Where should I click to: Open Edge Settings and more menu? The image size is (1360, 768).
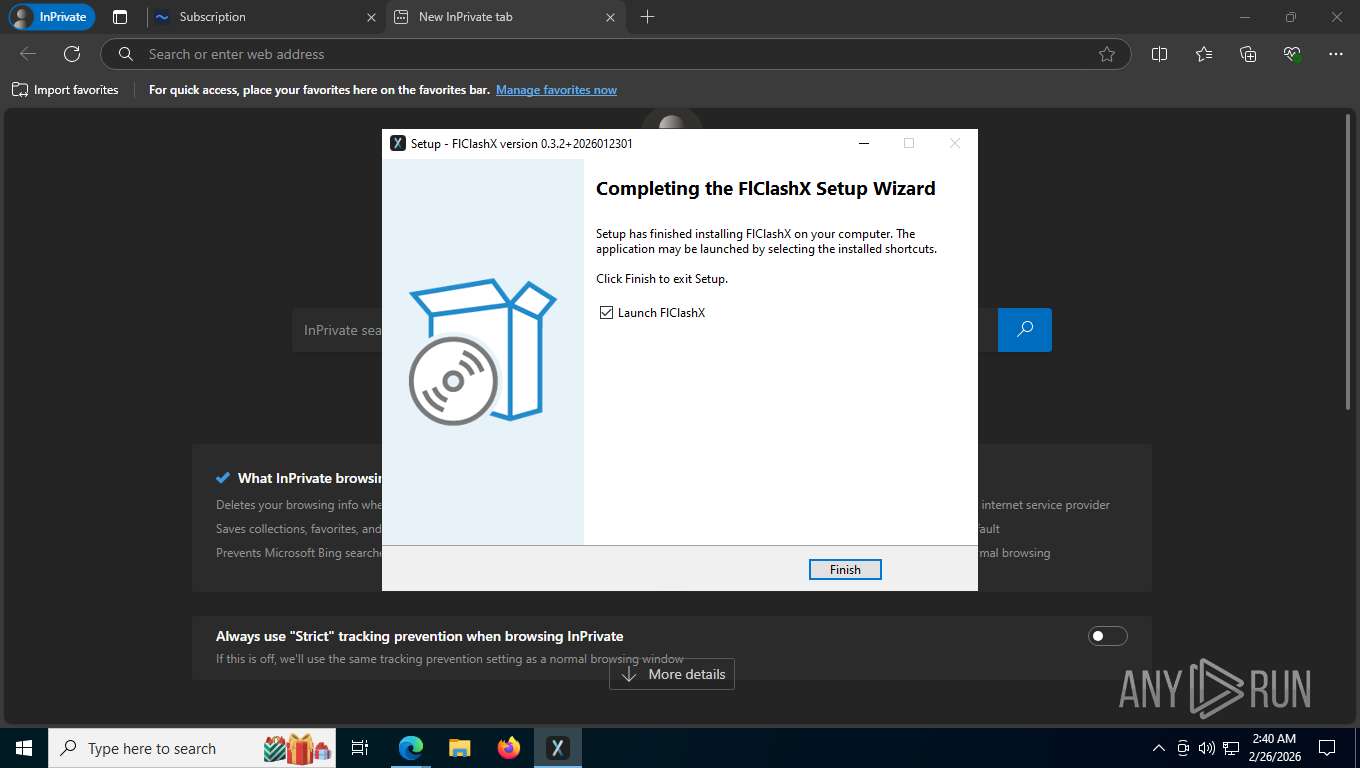(1336, 54)
